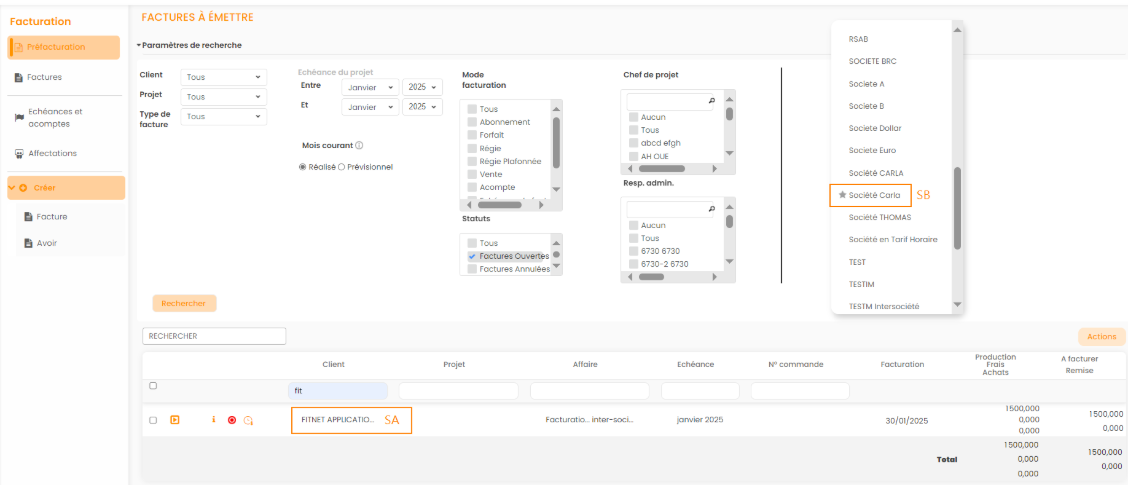Collapse the Paramètres de recherche section

tap(139, 45)
